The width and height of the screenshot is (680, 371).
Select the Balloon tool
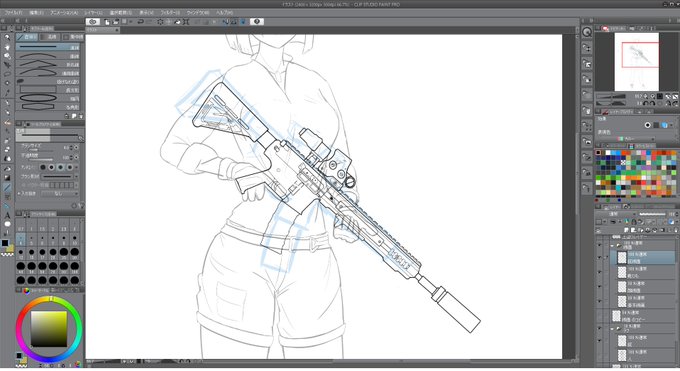(x=7, y=224)
